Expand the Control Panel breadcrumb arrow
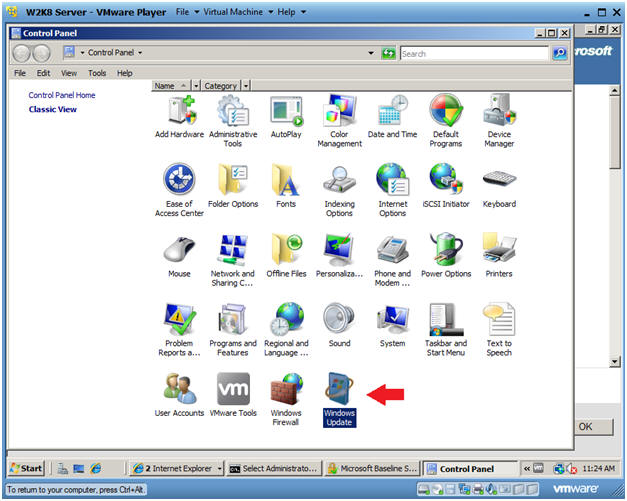The height and width of the screenshot is (501, 627). tap(140, 53)
